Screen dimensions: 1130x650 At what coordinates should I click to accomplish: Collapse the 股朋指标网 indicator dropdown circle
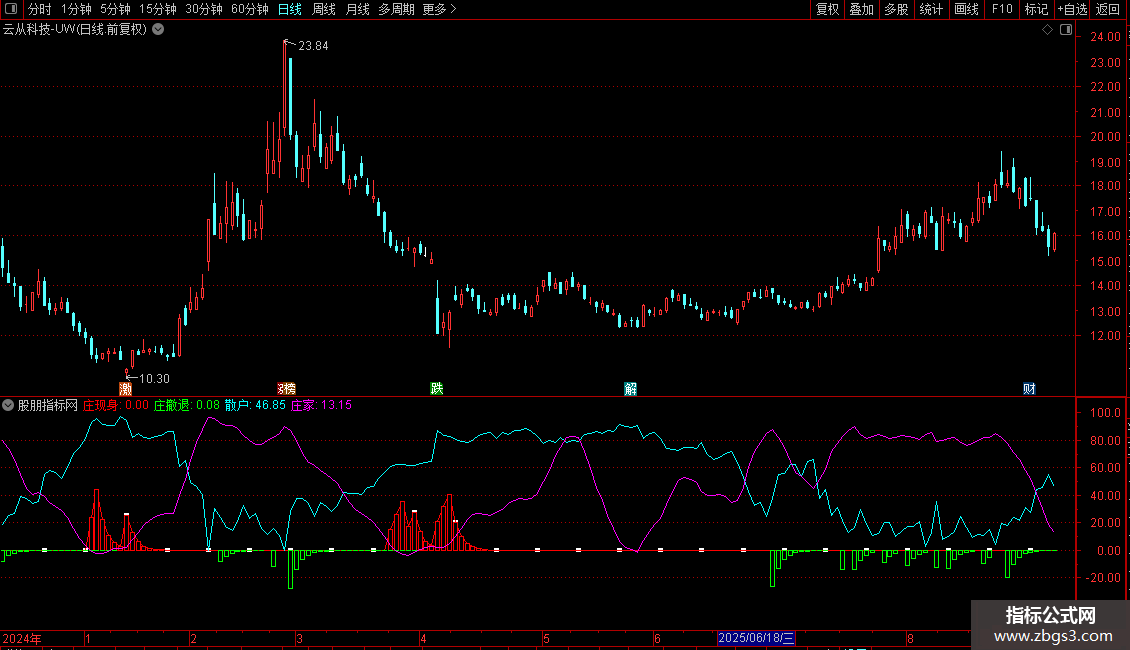click(8, 405)
